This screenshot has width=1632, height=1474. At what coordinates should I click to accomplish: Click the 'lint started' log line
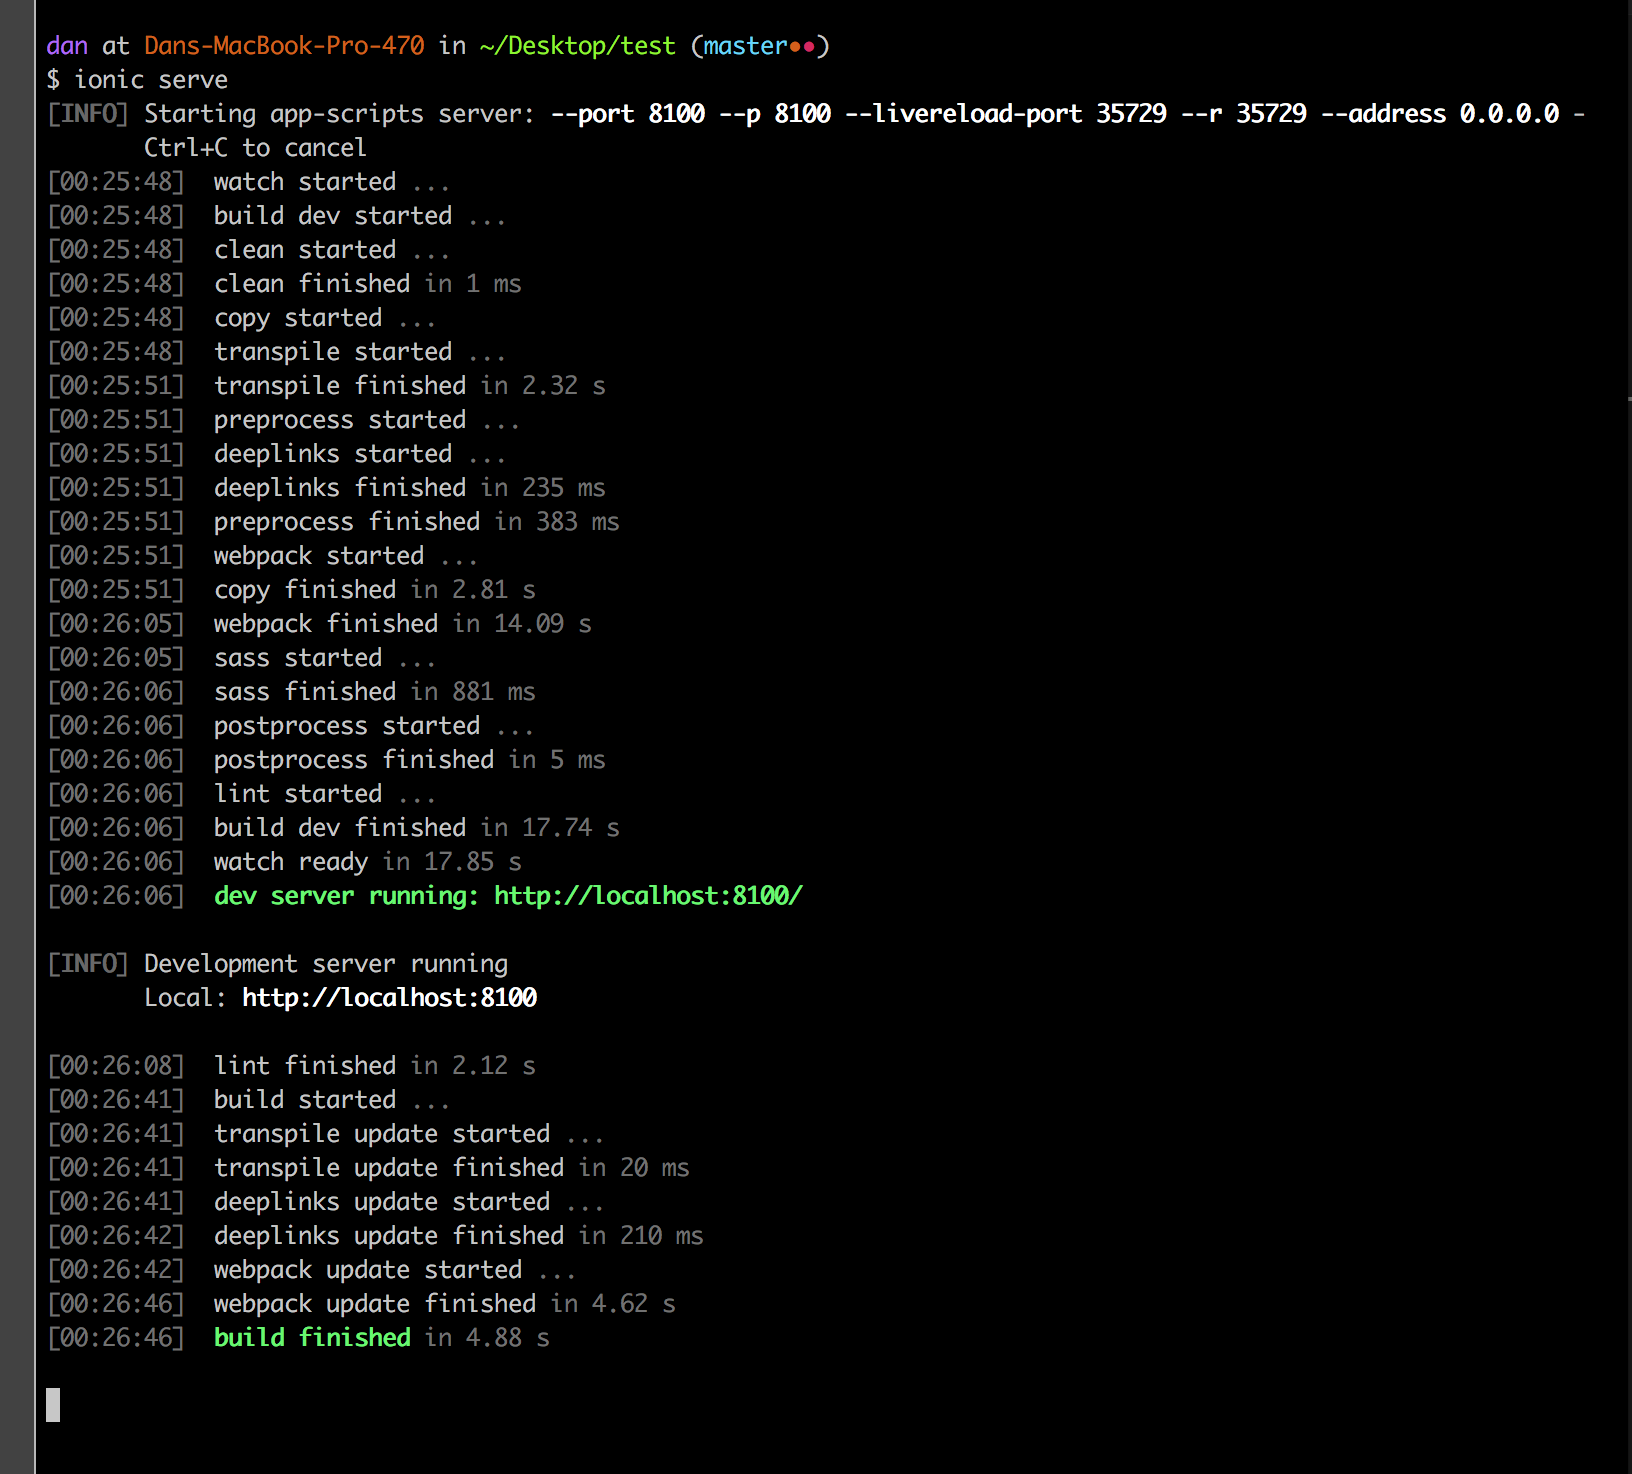pyautogui.click(x=324, y=794)
